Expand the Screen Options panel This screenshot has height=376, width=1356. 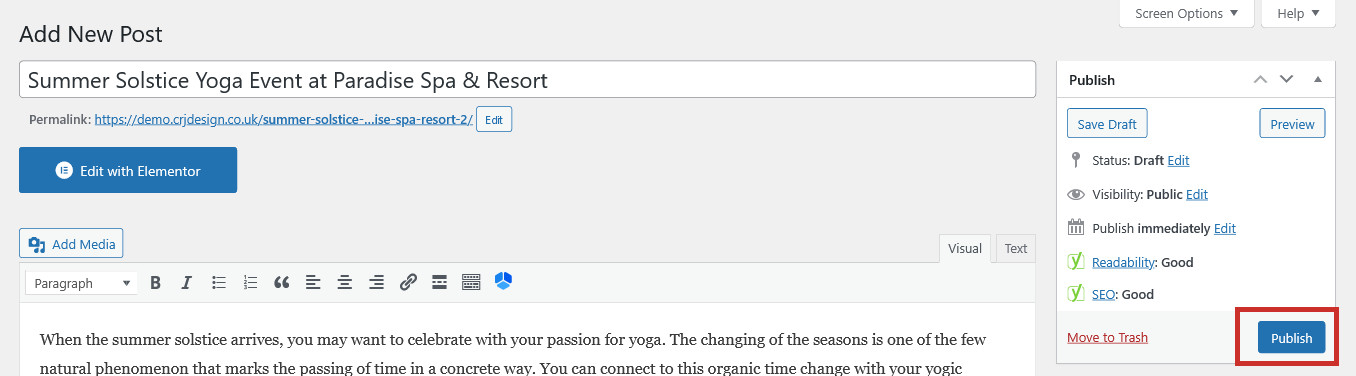pyautogui.click(x=1186, y=13)
